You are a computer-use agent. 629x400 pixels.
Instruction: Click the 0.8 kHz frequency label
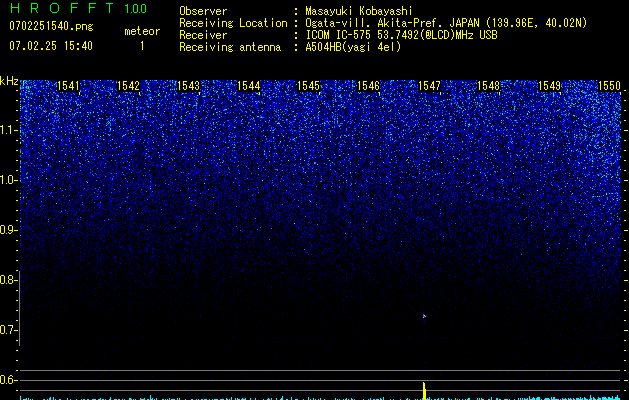8,280
